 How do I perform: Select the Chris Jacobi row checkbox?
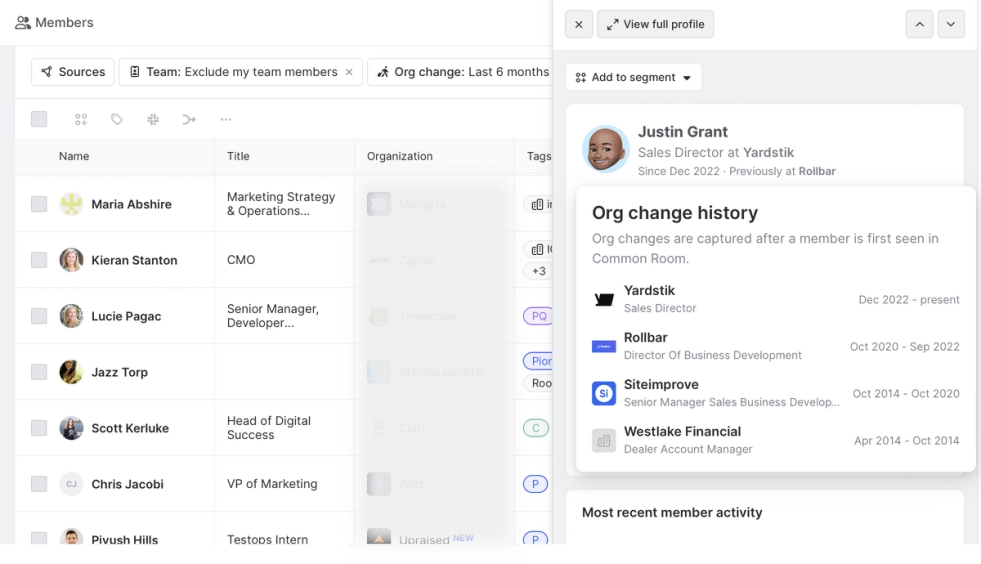pos(39,484)
